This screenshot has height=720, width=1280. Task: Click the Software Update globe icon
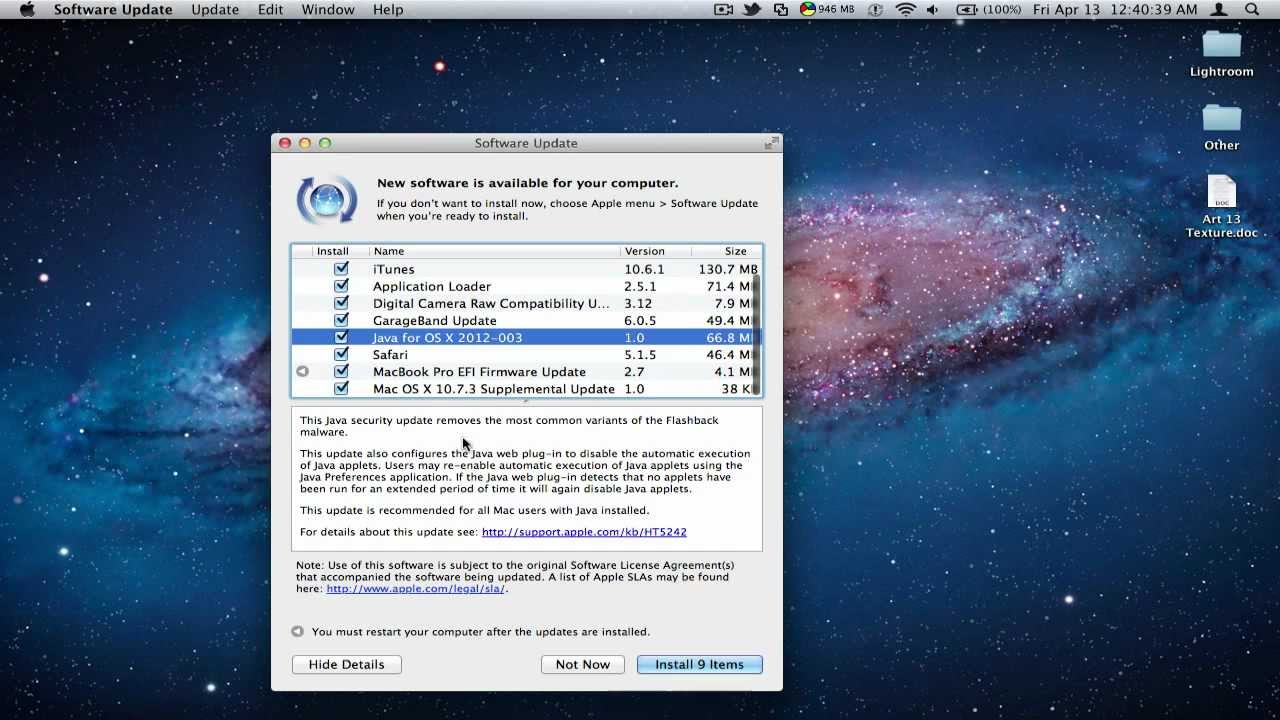(x=326, y=199)
